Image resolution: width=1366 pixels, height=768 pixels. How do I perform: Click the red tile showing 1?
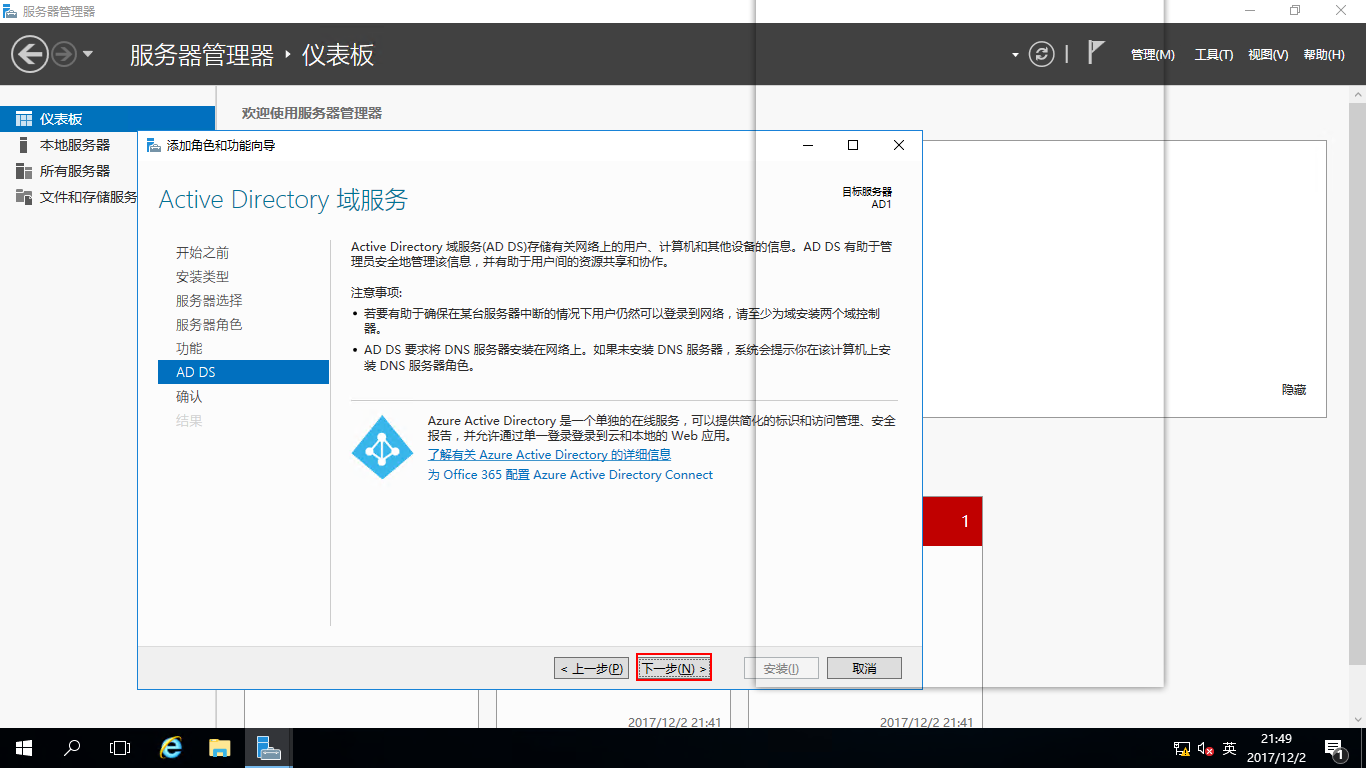(952, 521)
